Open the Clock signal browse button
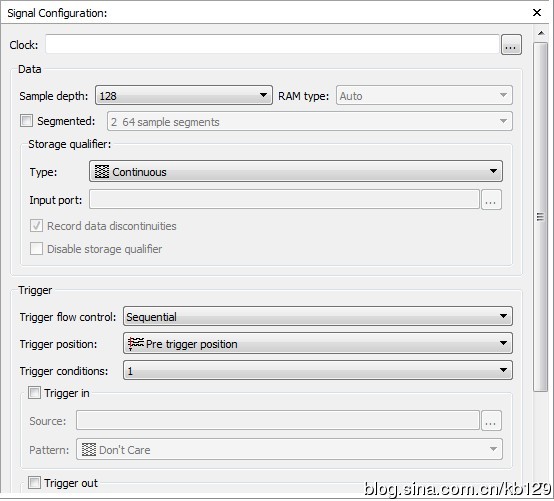This screenshot has height=501, width=554. pos(511,45)
